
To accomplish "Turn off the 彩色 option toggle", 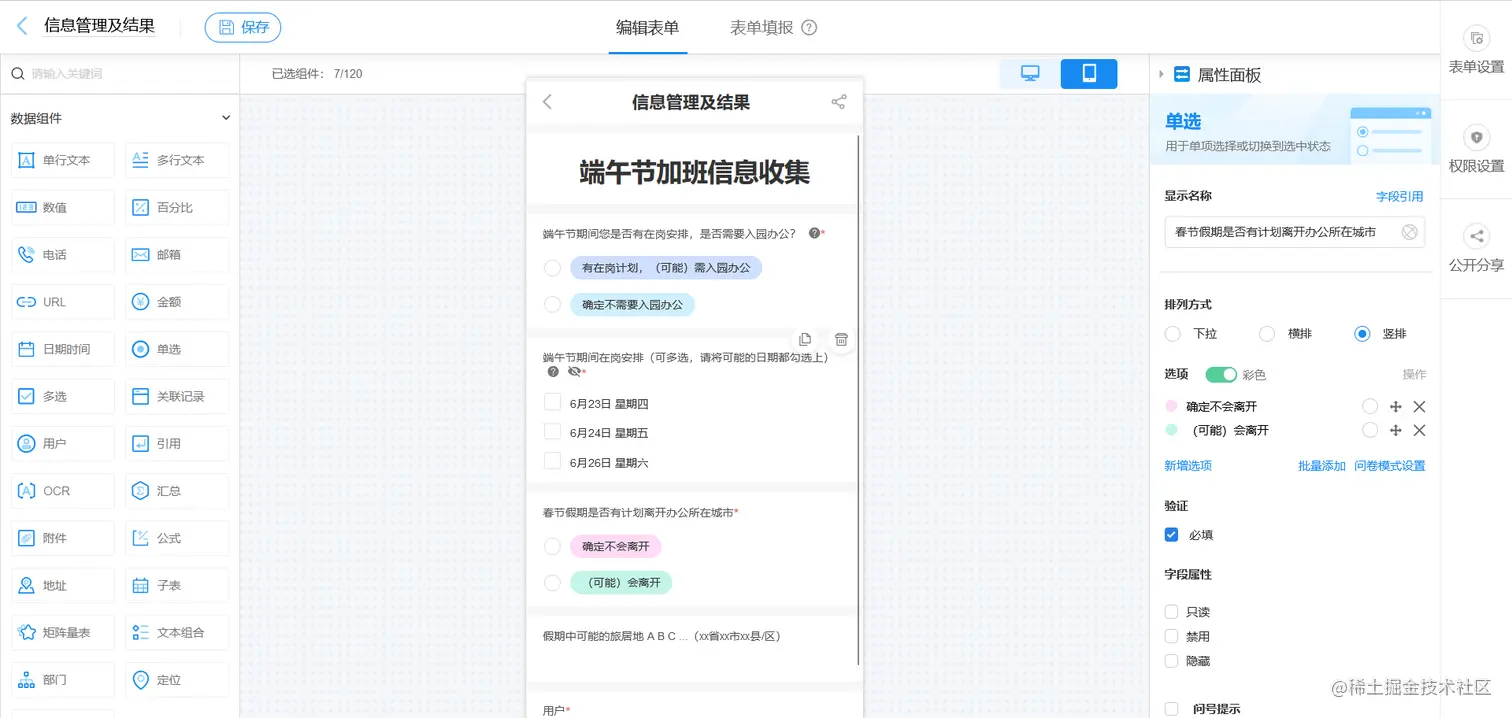I will pyautogui.click(x=1220, y=373).
